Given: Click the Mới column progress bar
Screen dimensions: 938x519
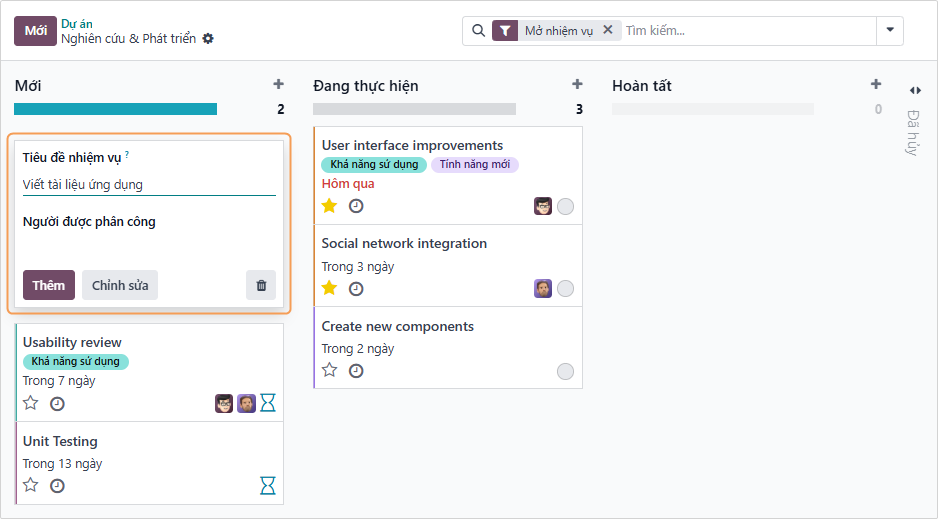Looking at the screenshot, I should [115, 109].
